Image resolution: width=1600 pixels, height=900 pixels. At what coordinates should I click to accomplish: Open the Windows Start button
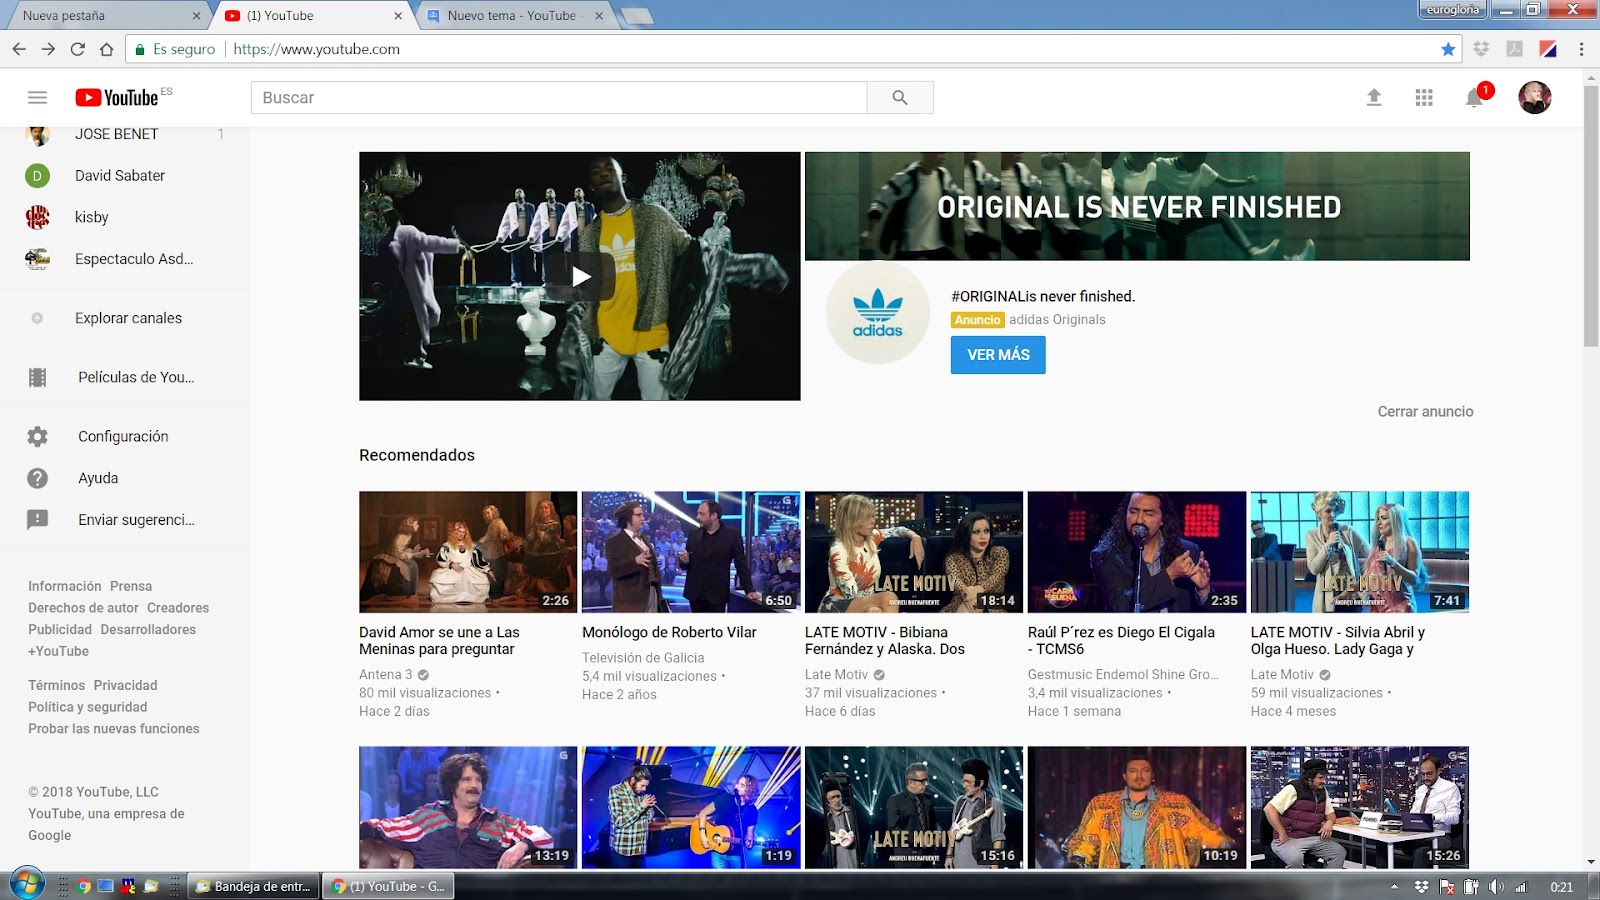point(26,884)
